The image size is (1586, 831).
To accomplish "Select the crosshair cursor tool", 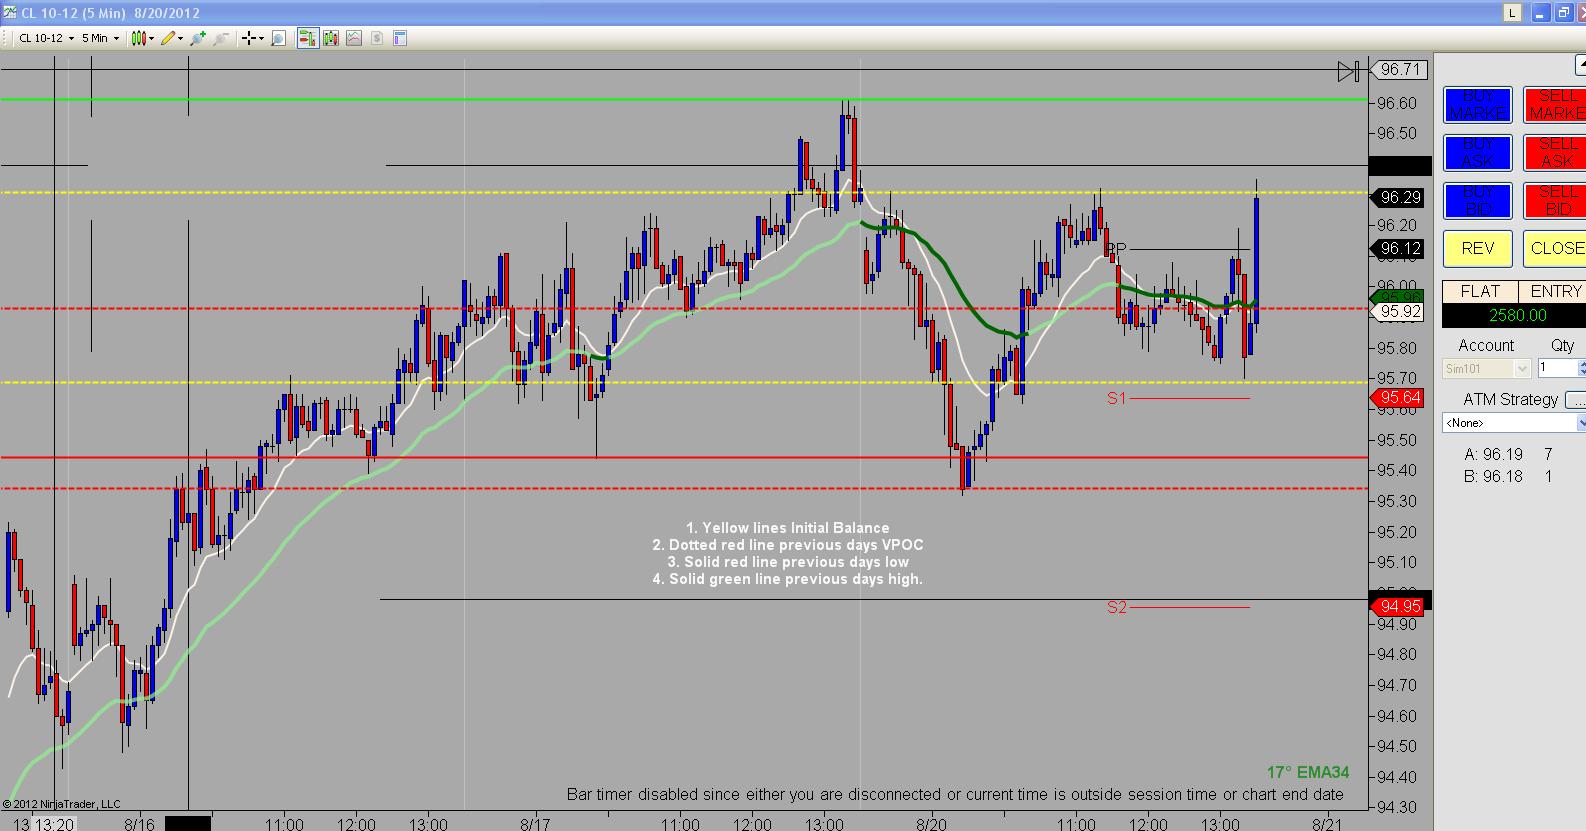I will pos(249,38).
